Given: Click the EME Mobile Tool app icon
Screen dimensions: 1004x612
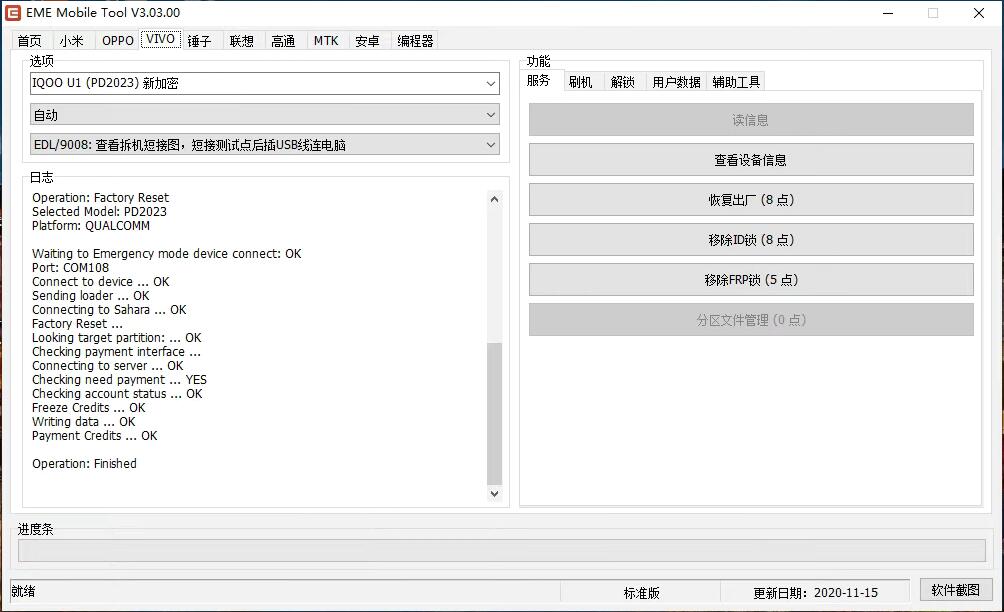Looking at the screenshot, I should pyautogui.click(x=13, y=13).
